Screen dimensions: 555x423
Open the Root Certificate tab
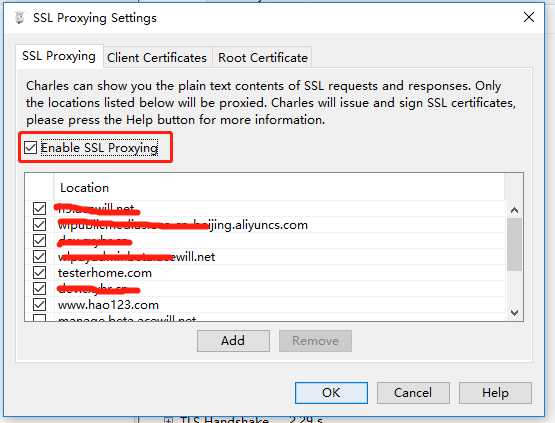pos(263,57)
